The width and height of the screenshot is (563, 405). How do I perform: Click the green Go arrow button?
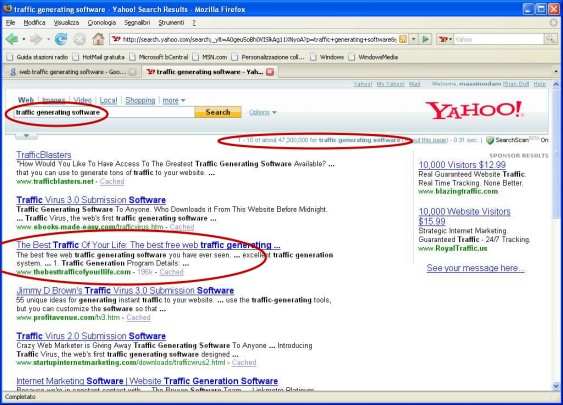click(425, 39)
